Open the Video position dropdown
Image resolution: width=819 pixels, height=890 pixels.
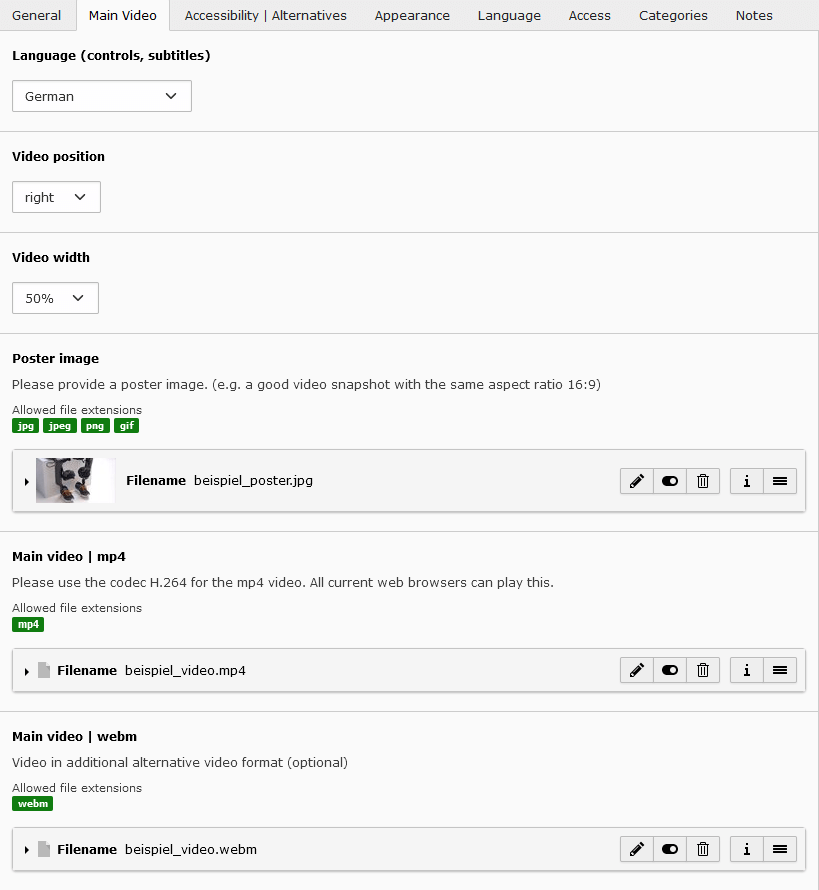[x=56, y=197]
